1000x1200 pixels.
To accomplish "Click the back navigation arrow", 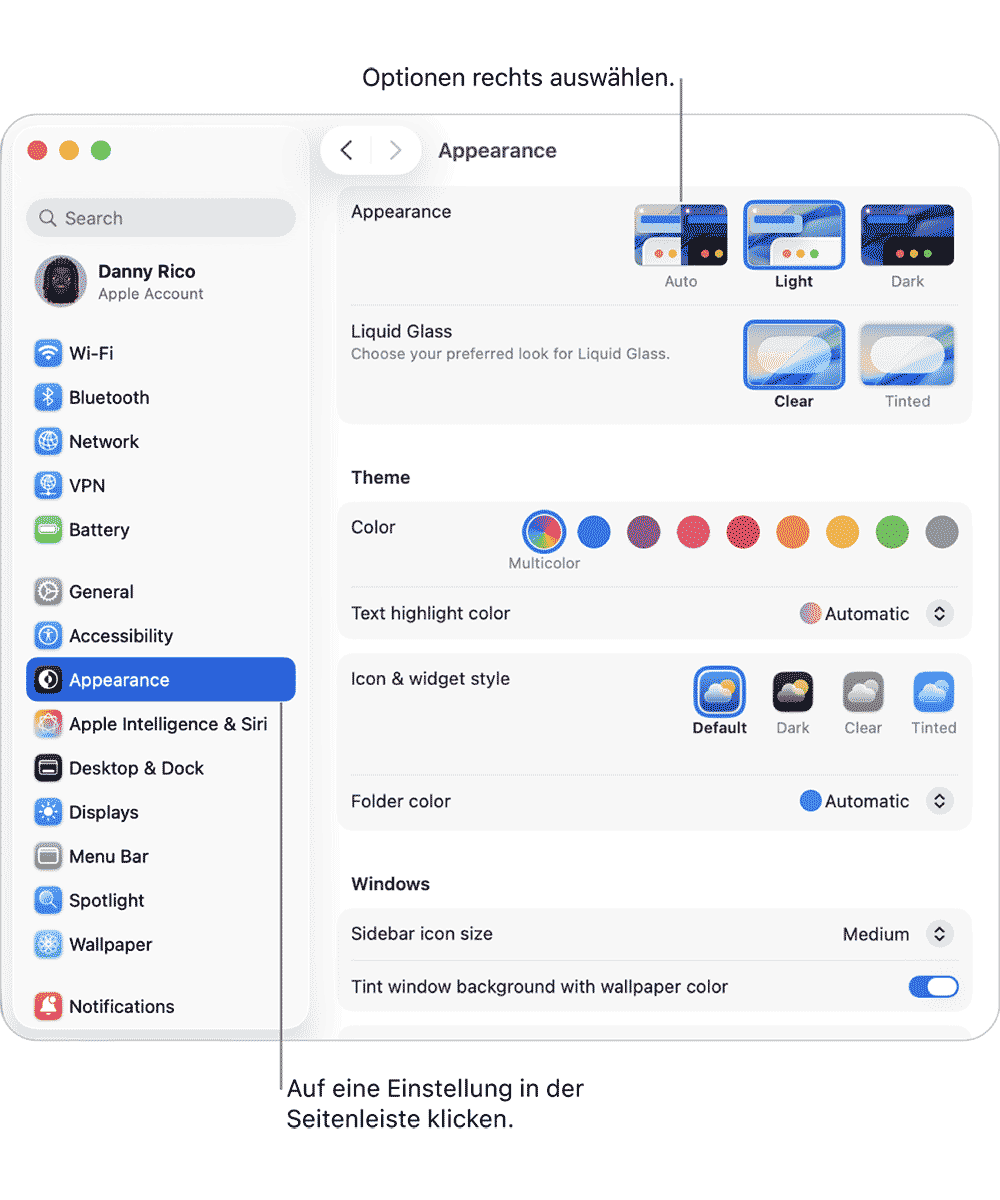I will click(x=346, y=150).
